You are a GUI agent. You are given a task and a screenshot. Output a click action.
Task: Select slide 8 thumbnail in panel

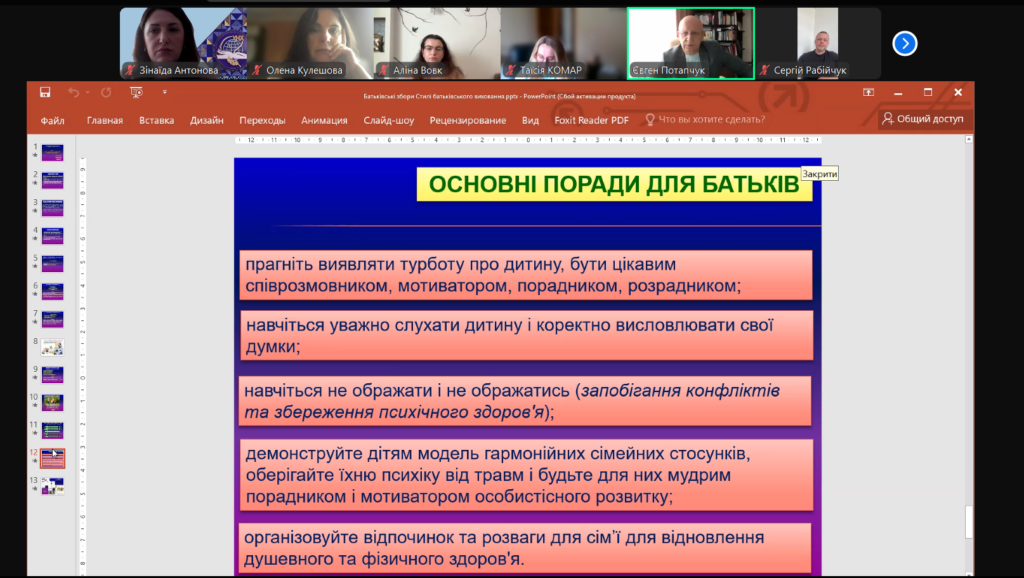tap(52, 347)
